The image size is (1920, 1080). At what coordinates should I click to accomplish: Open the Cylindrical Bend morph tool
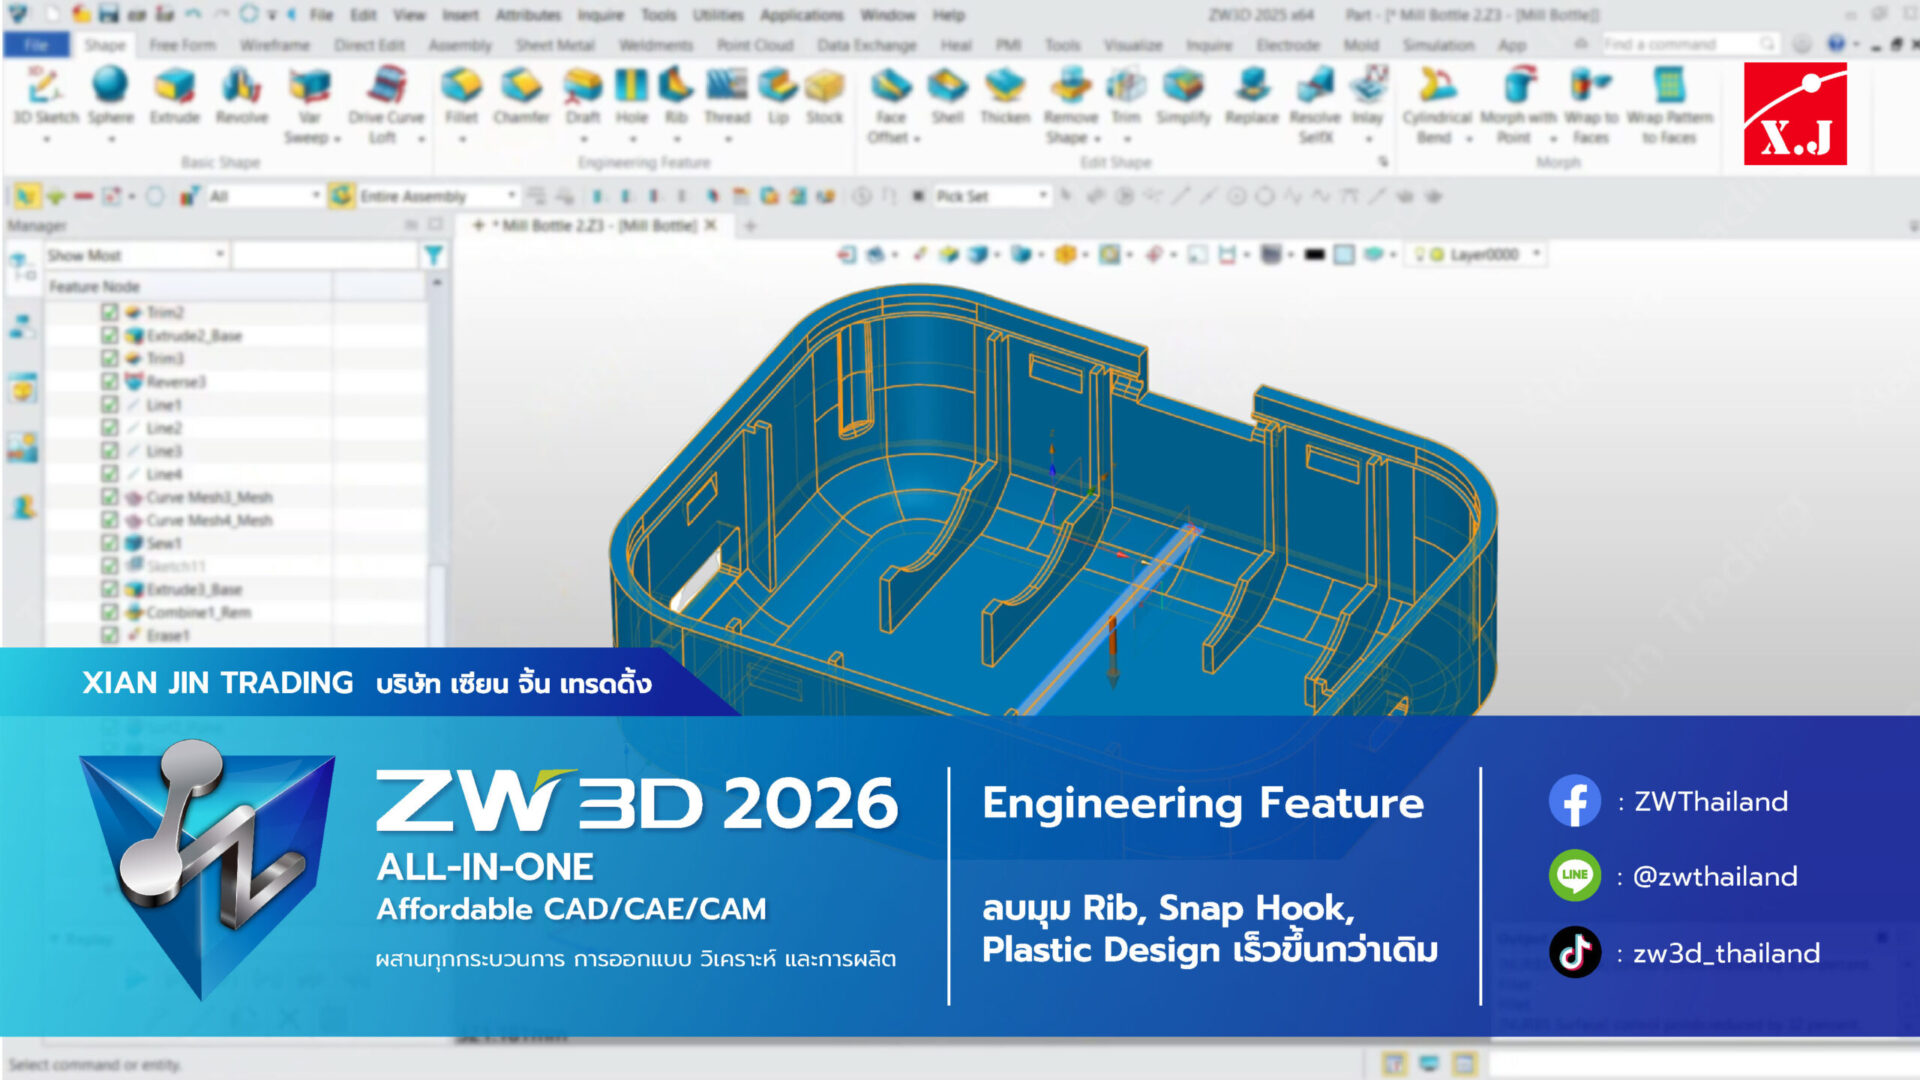coord(1437,87)
